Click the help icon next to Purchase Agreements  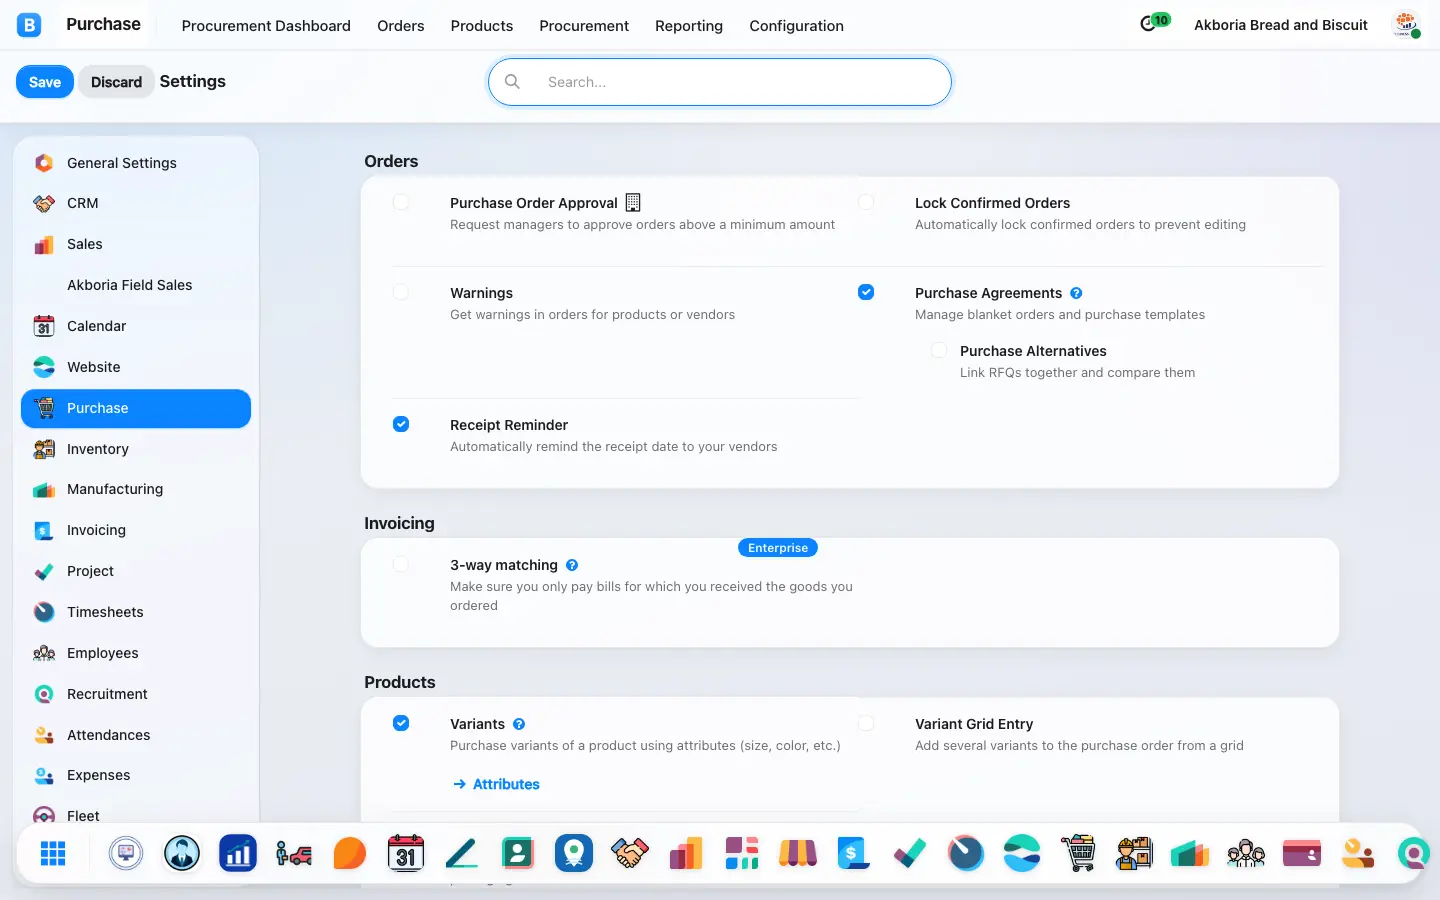(1076, 293)
